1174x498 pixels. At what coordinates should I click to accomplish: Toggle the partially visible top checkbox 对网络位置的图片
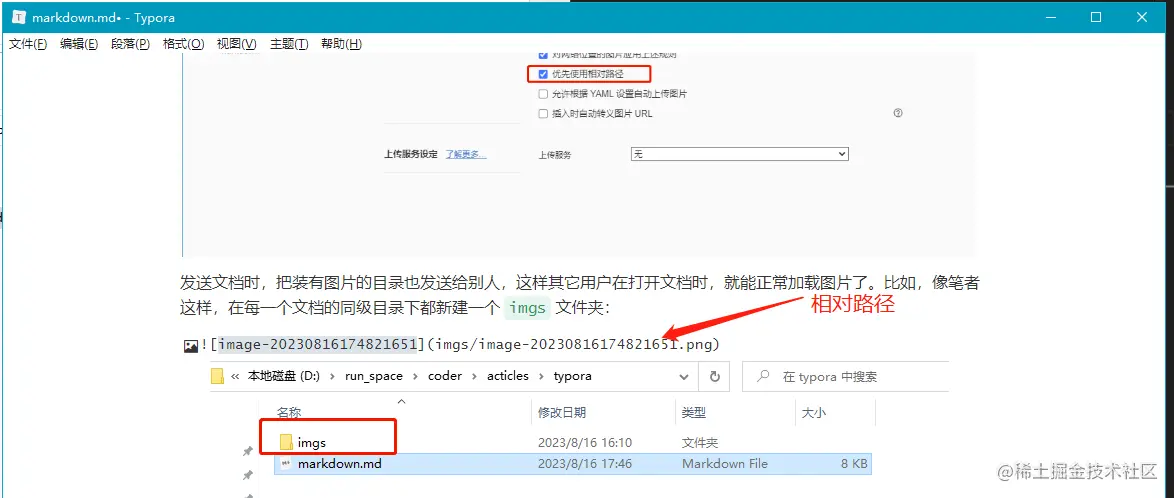coord(544,55)
